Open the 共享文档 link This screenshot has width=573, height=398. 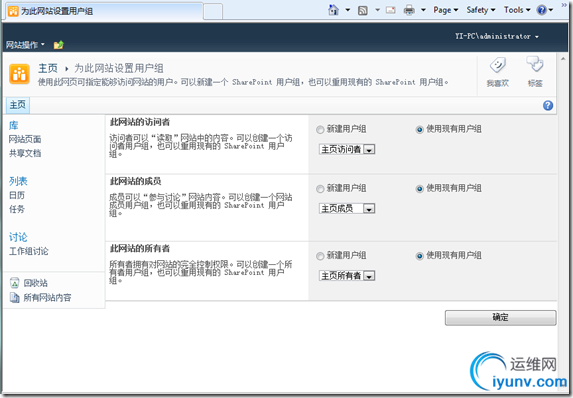tap(25, 153)
